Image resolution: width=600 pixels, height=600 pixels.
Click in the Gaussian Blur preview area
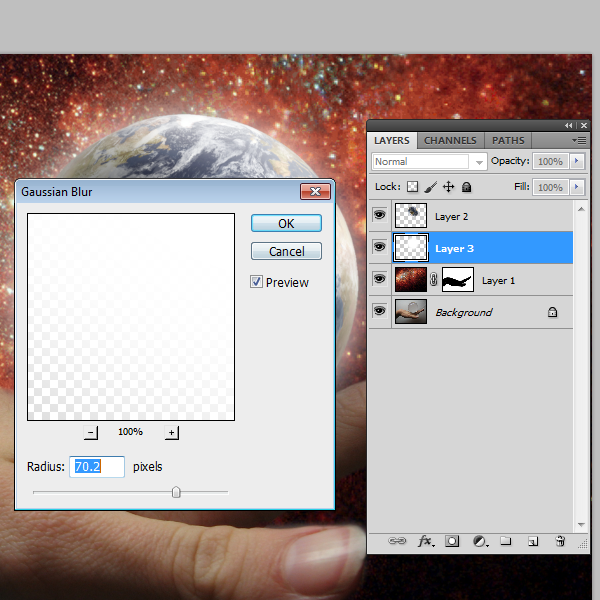[131, 317]
